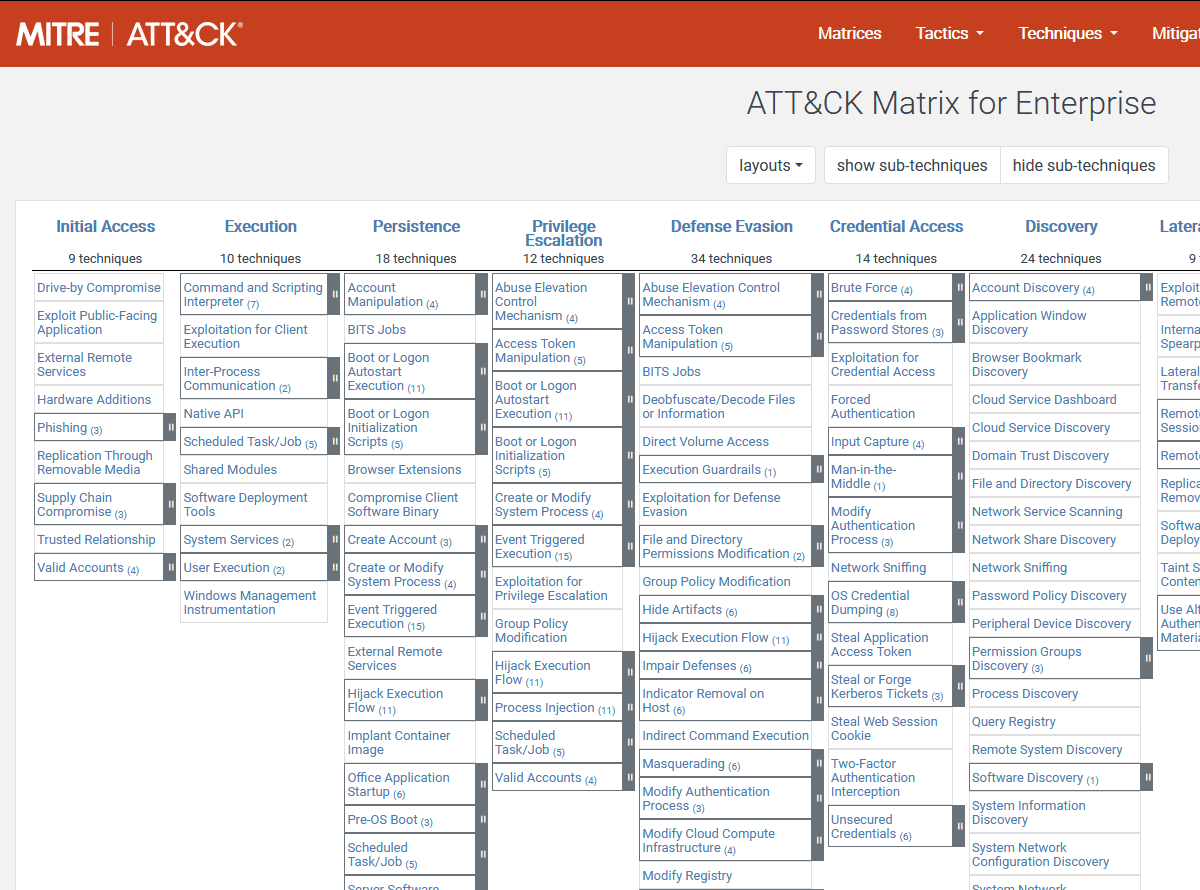1200x890 pixels.
Task: Open Direct Volume Access technique
Action: coord(706,441)
